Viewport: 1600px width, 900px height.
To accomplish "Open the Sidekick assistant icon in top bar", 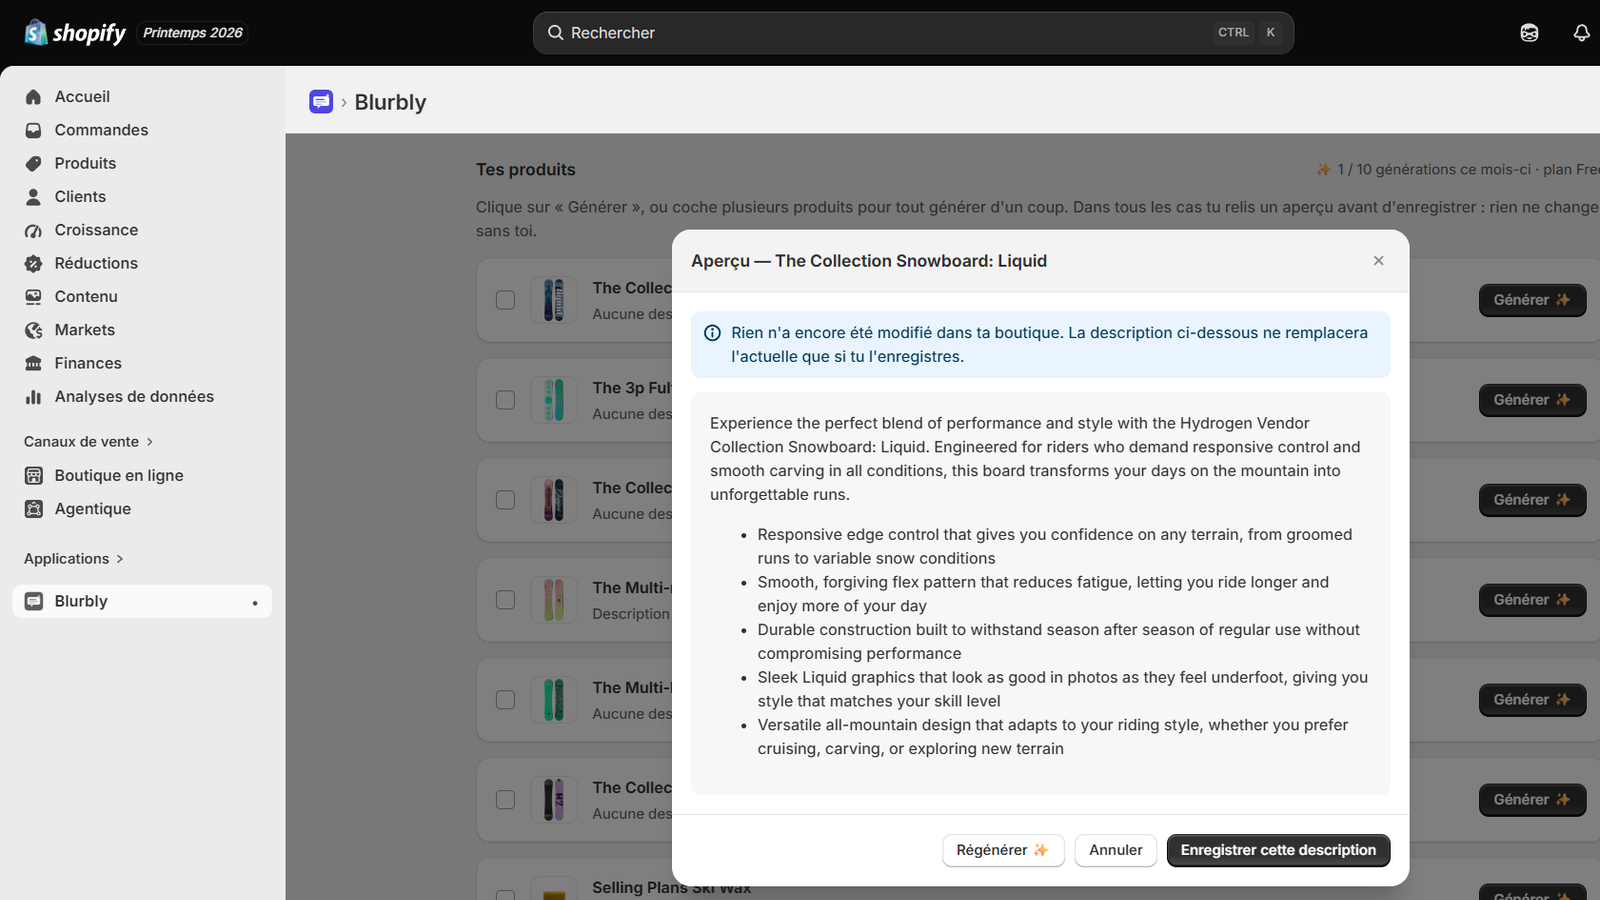I will coord(1529,33).
